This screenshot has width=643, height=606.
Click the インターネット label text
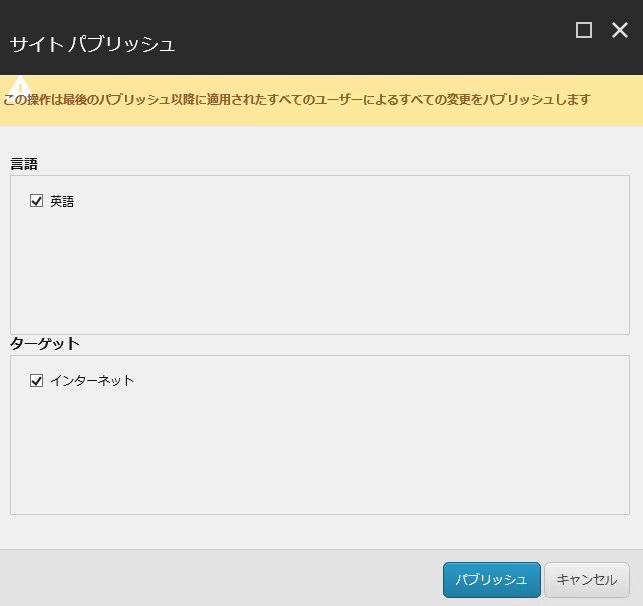[92, 380]
